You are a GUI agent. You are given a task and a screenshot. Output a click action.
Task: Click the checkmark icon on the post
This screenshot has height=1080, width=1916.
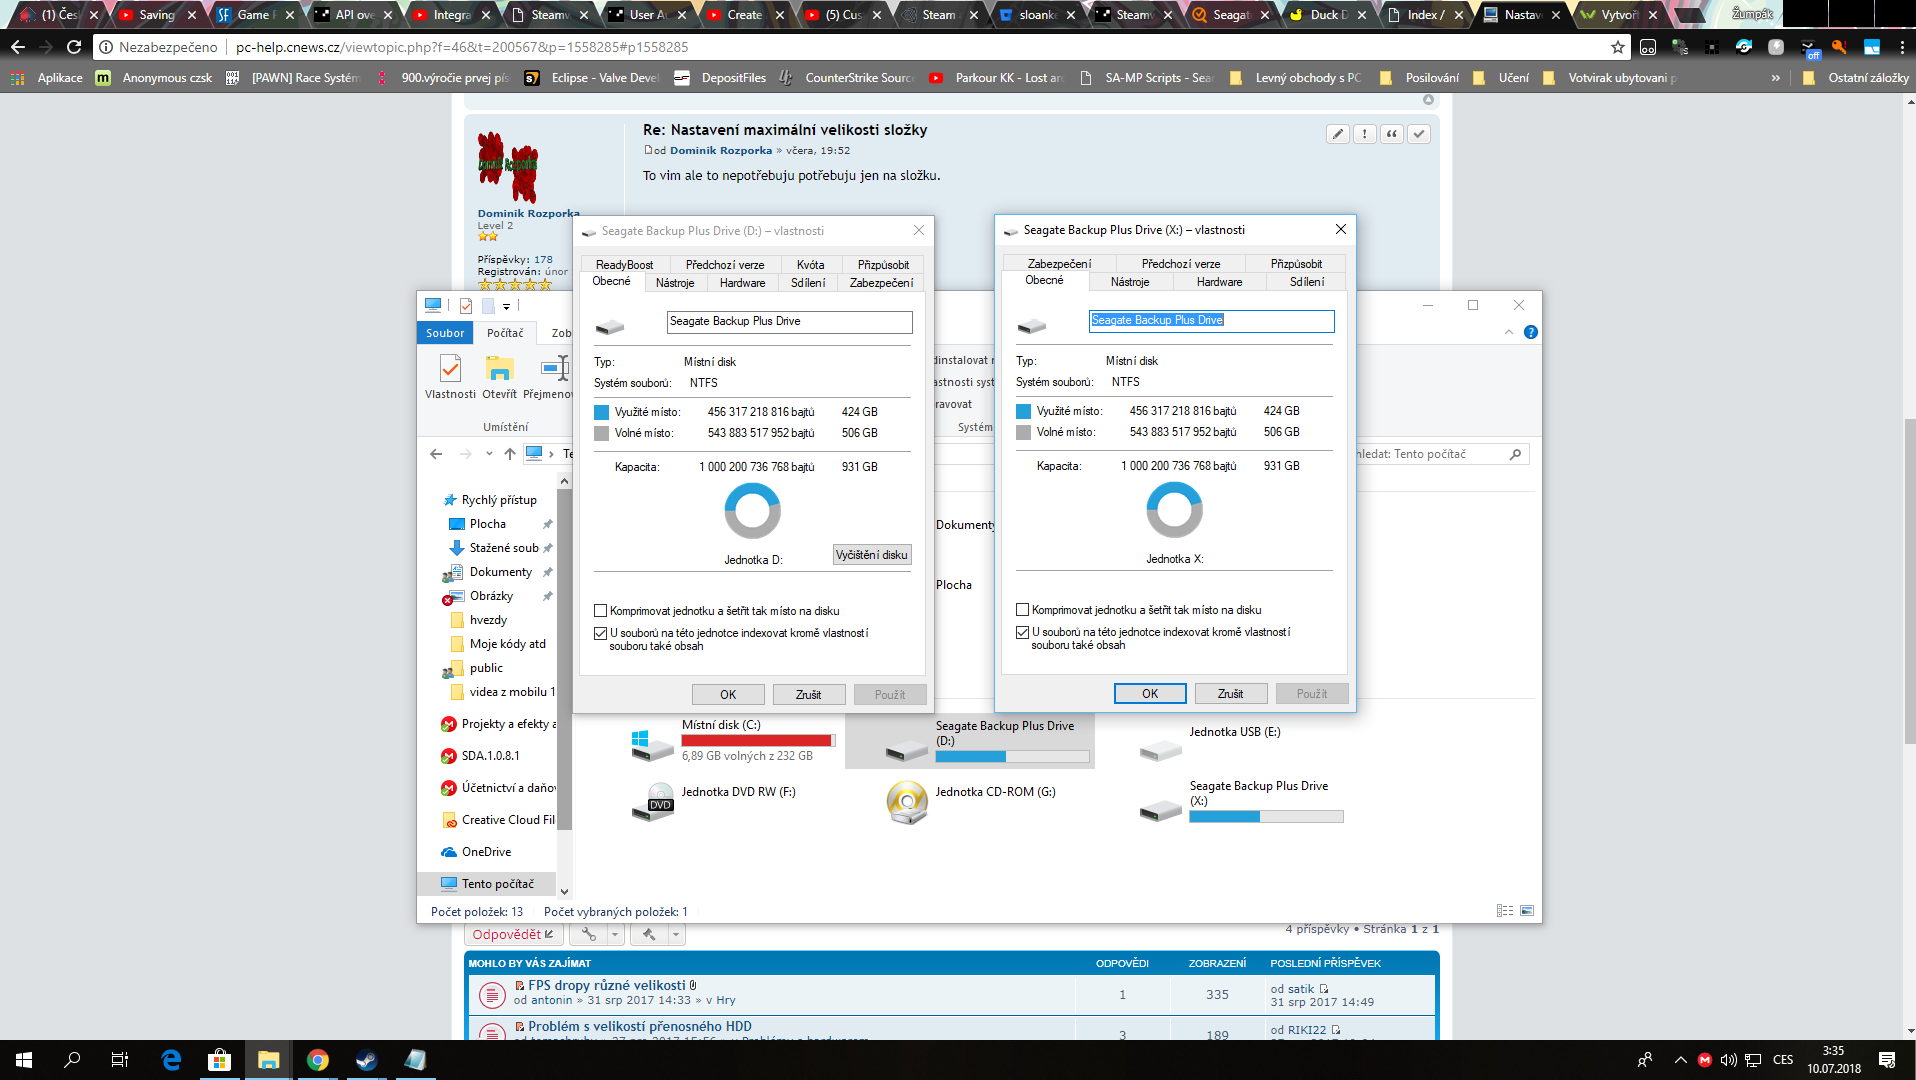[x=1419, y=134]
